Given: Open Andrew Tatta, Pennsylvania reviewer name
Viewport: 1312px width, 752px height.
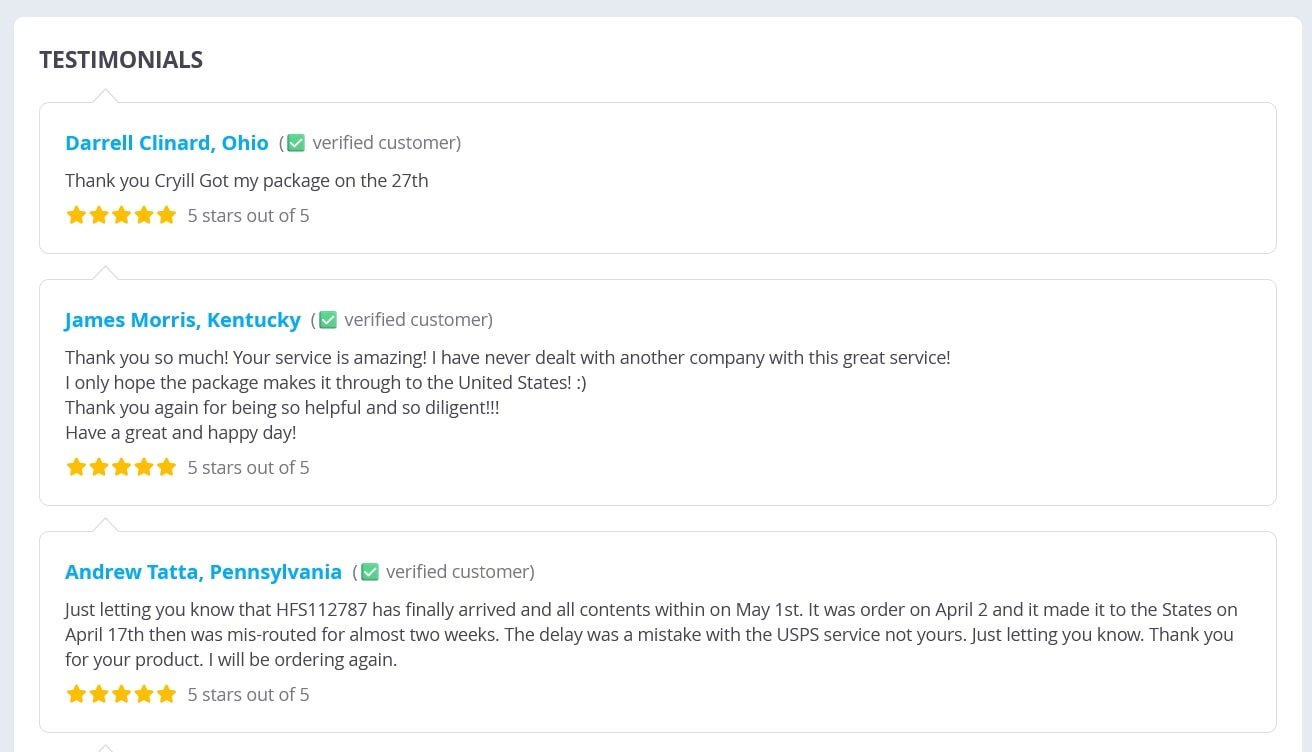Looking at the screenshot, I should point(203,572).
